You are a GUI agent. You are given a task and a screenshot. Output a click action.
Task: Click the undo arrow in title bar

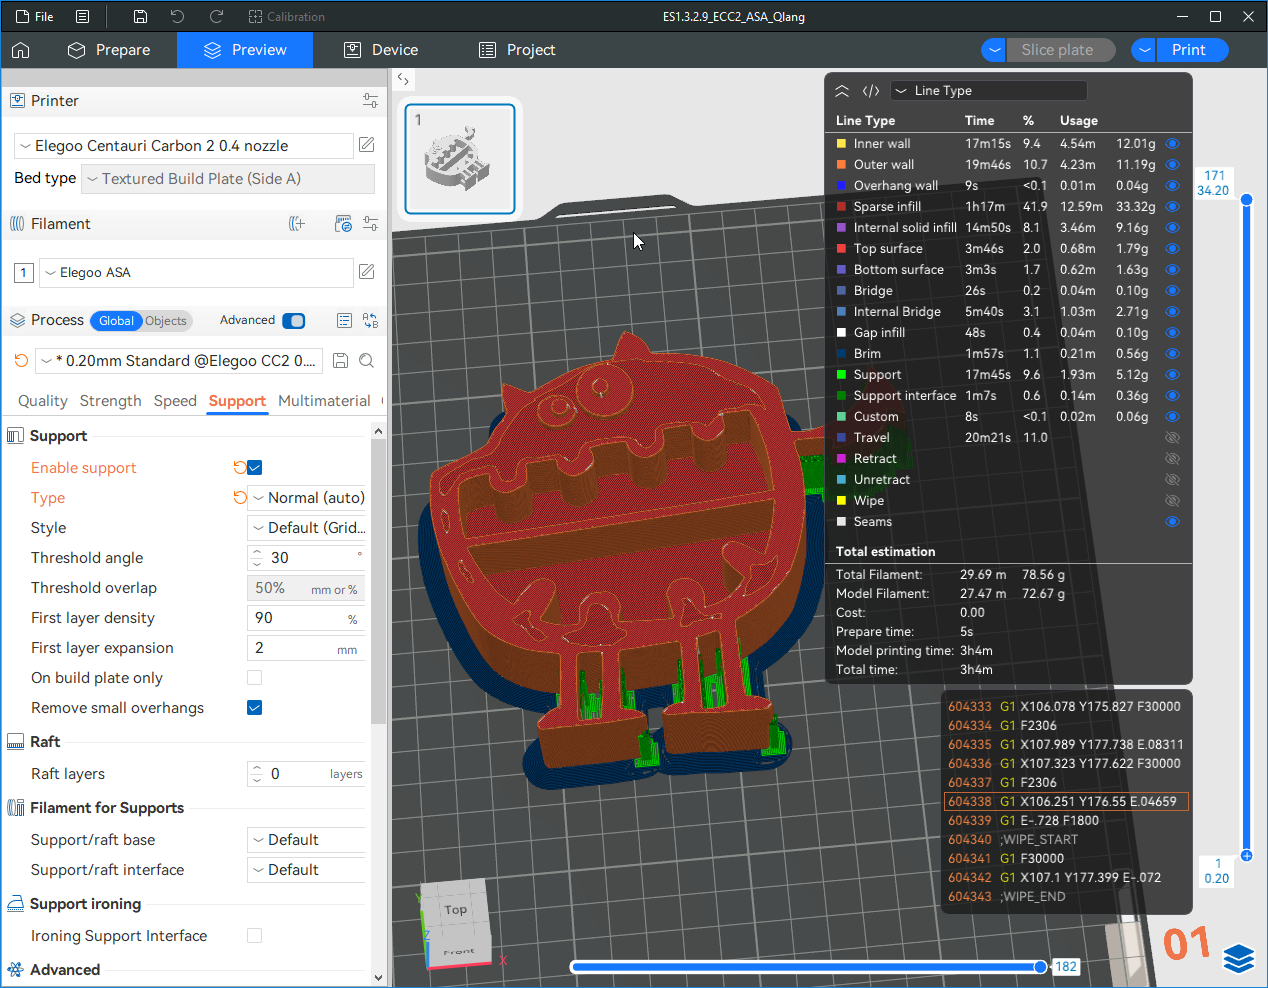[x=177, y=17]
